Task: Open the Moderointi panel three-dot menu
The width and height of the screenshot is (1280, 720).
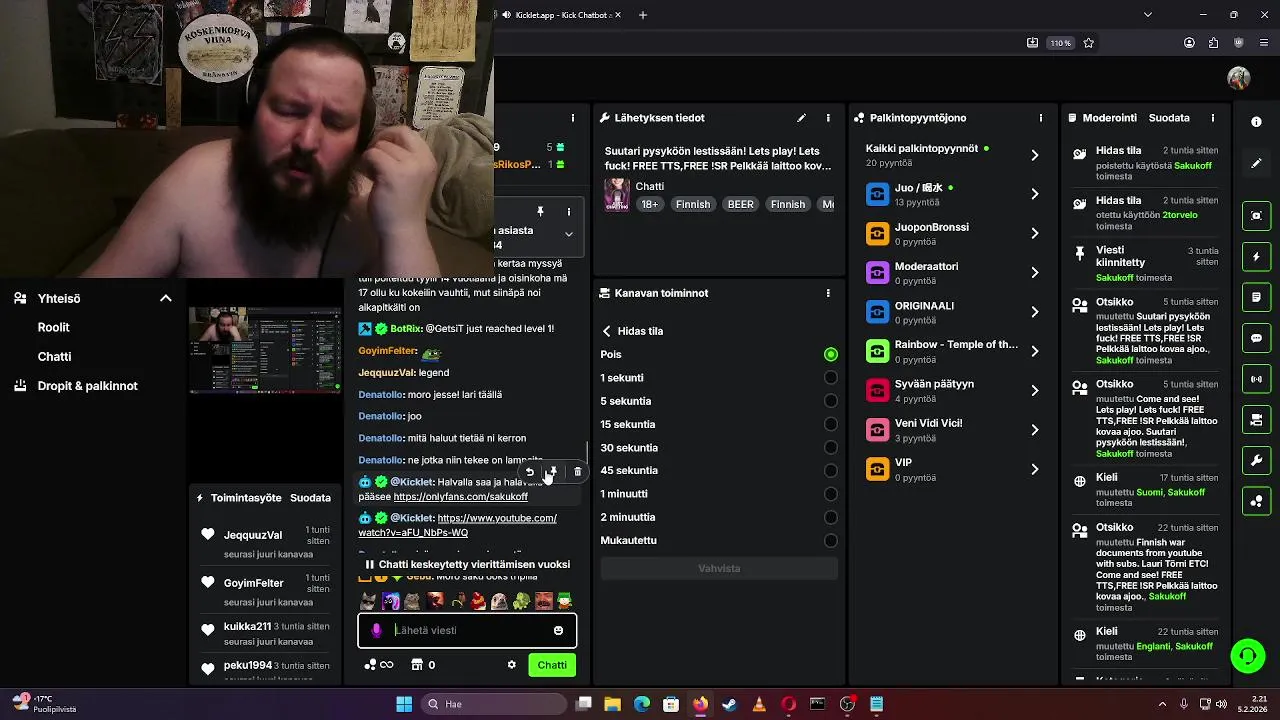Action: 1213,118
